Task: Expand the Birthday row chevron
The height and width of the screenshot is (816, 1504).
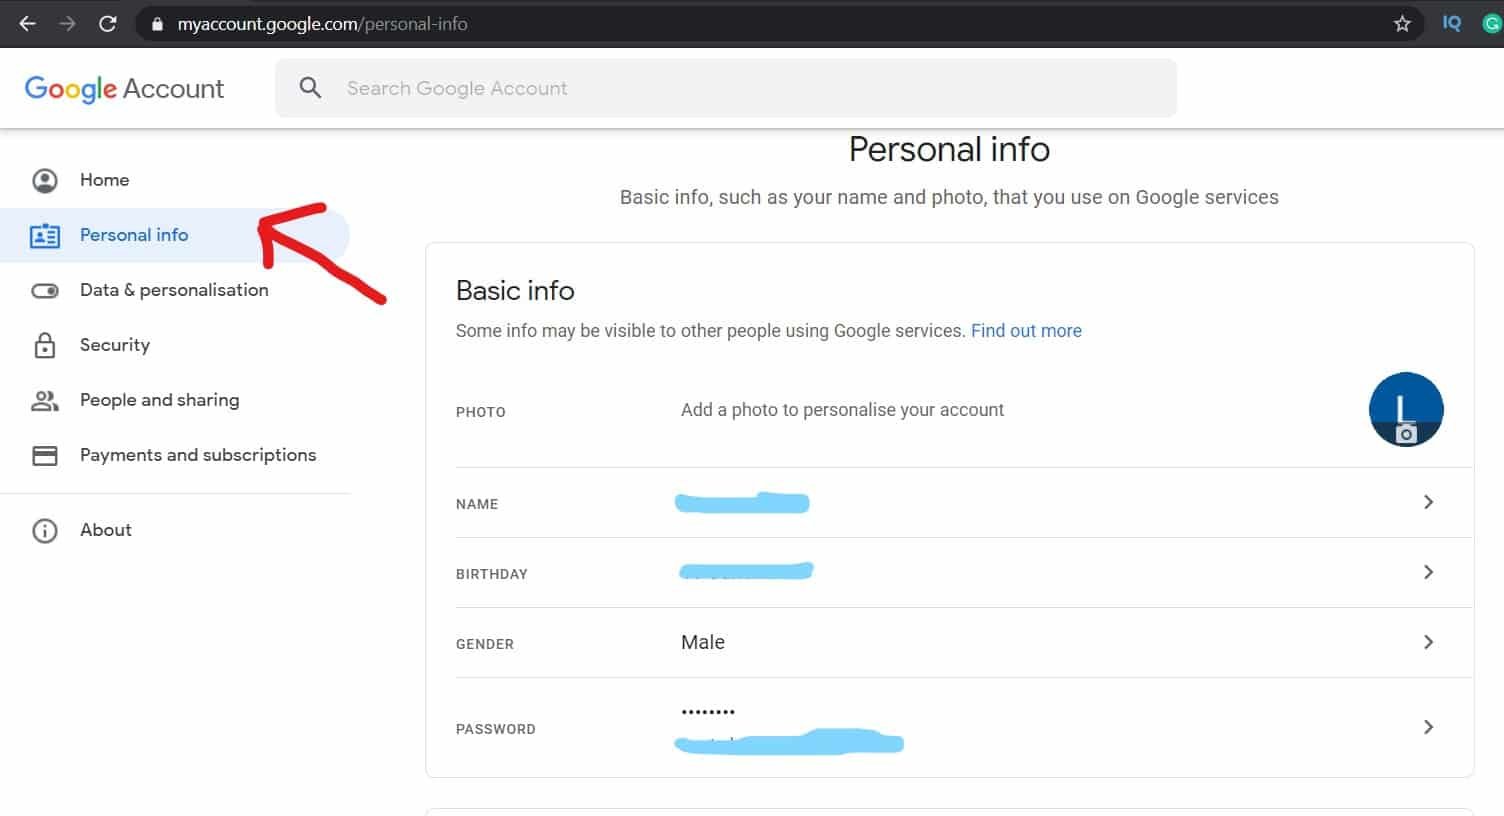Action: pos(1428,572)
